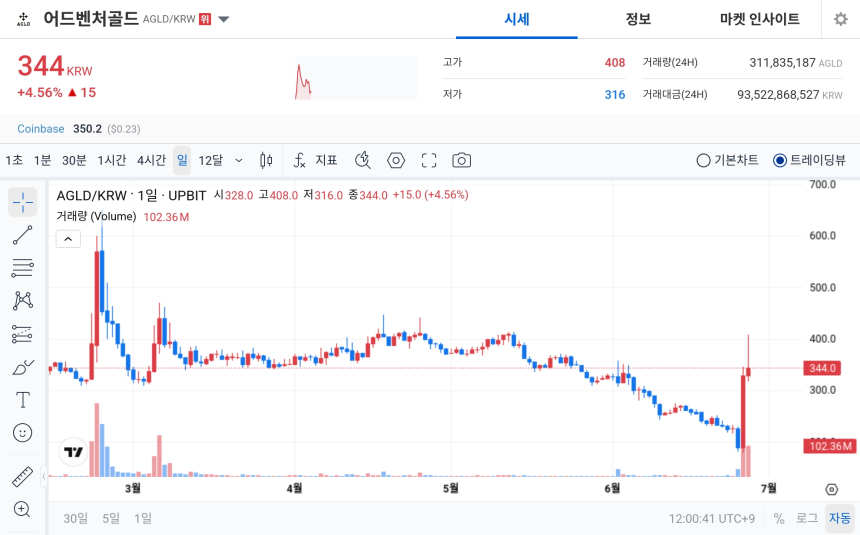Click the +4.56% change value under price
Screen dimensions: 860x535
(x=39, y=92)
